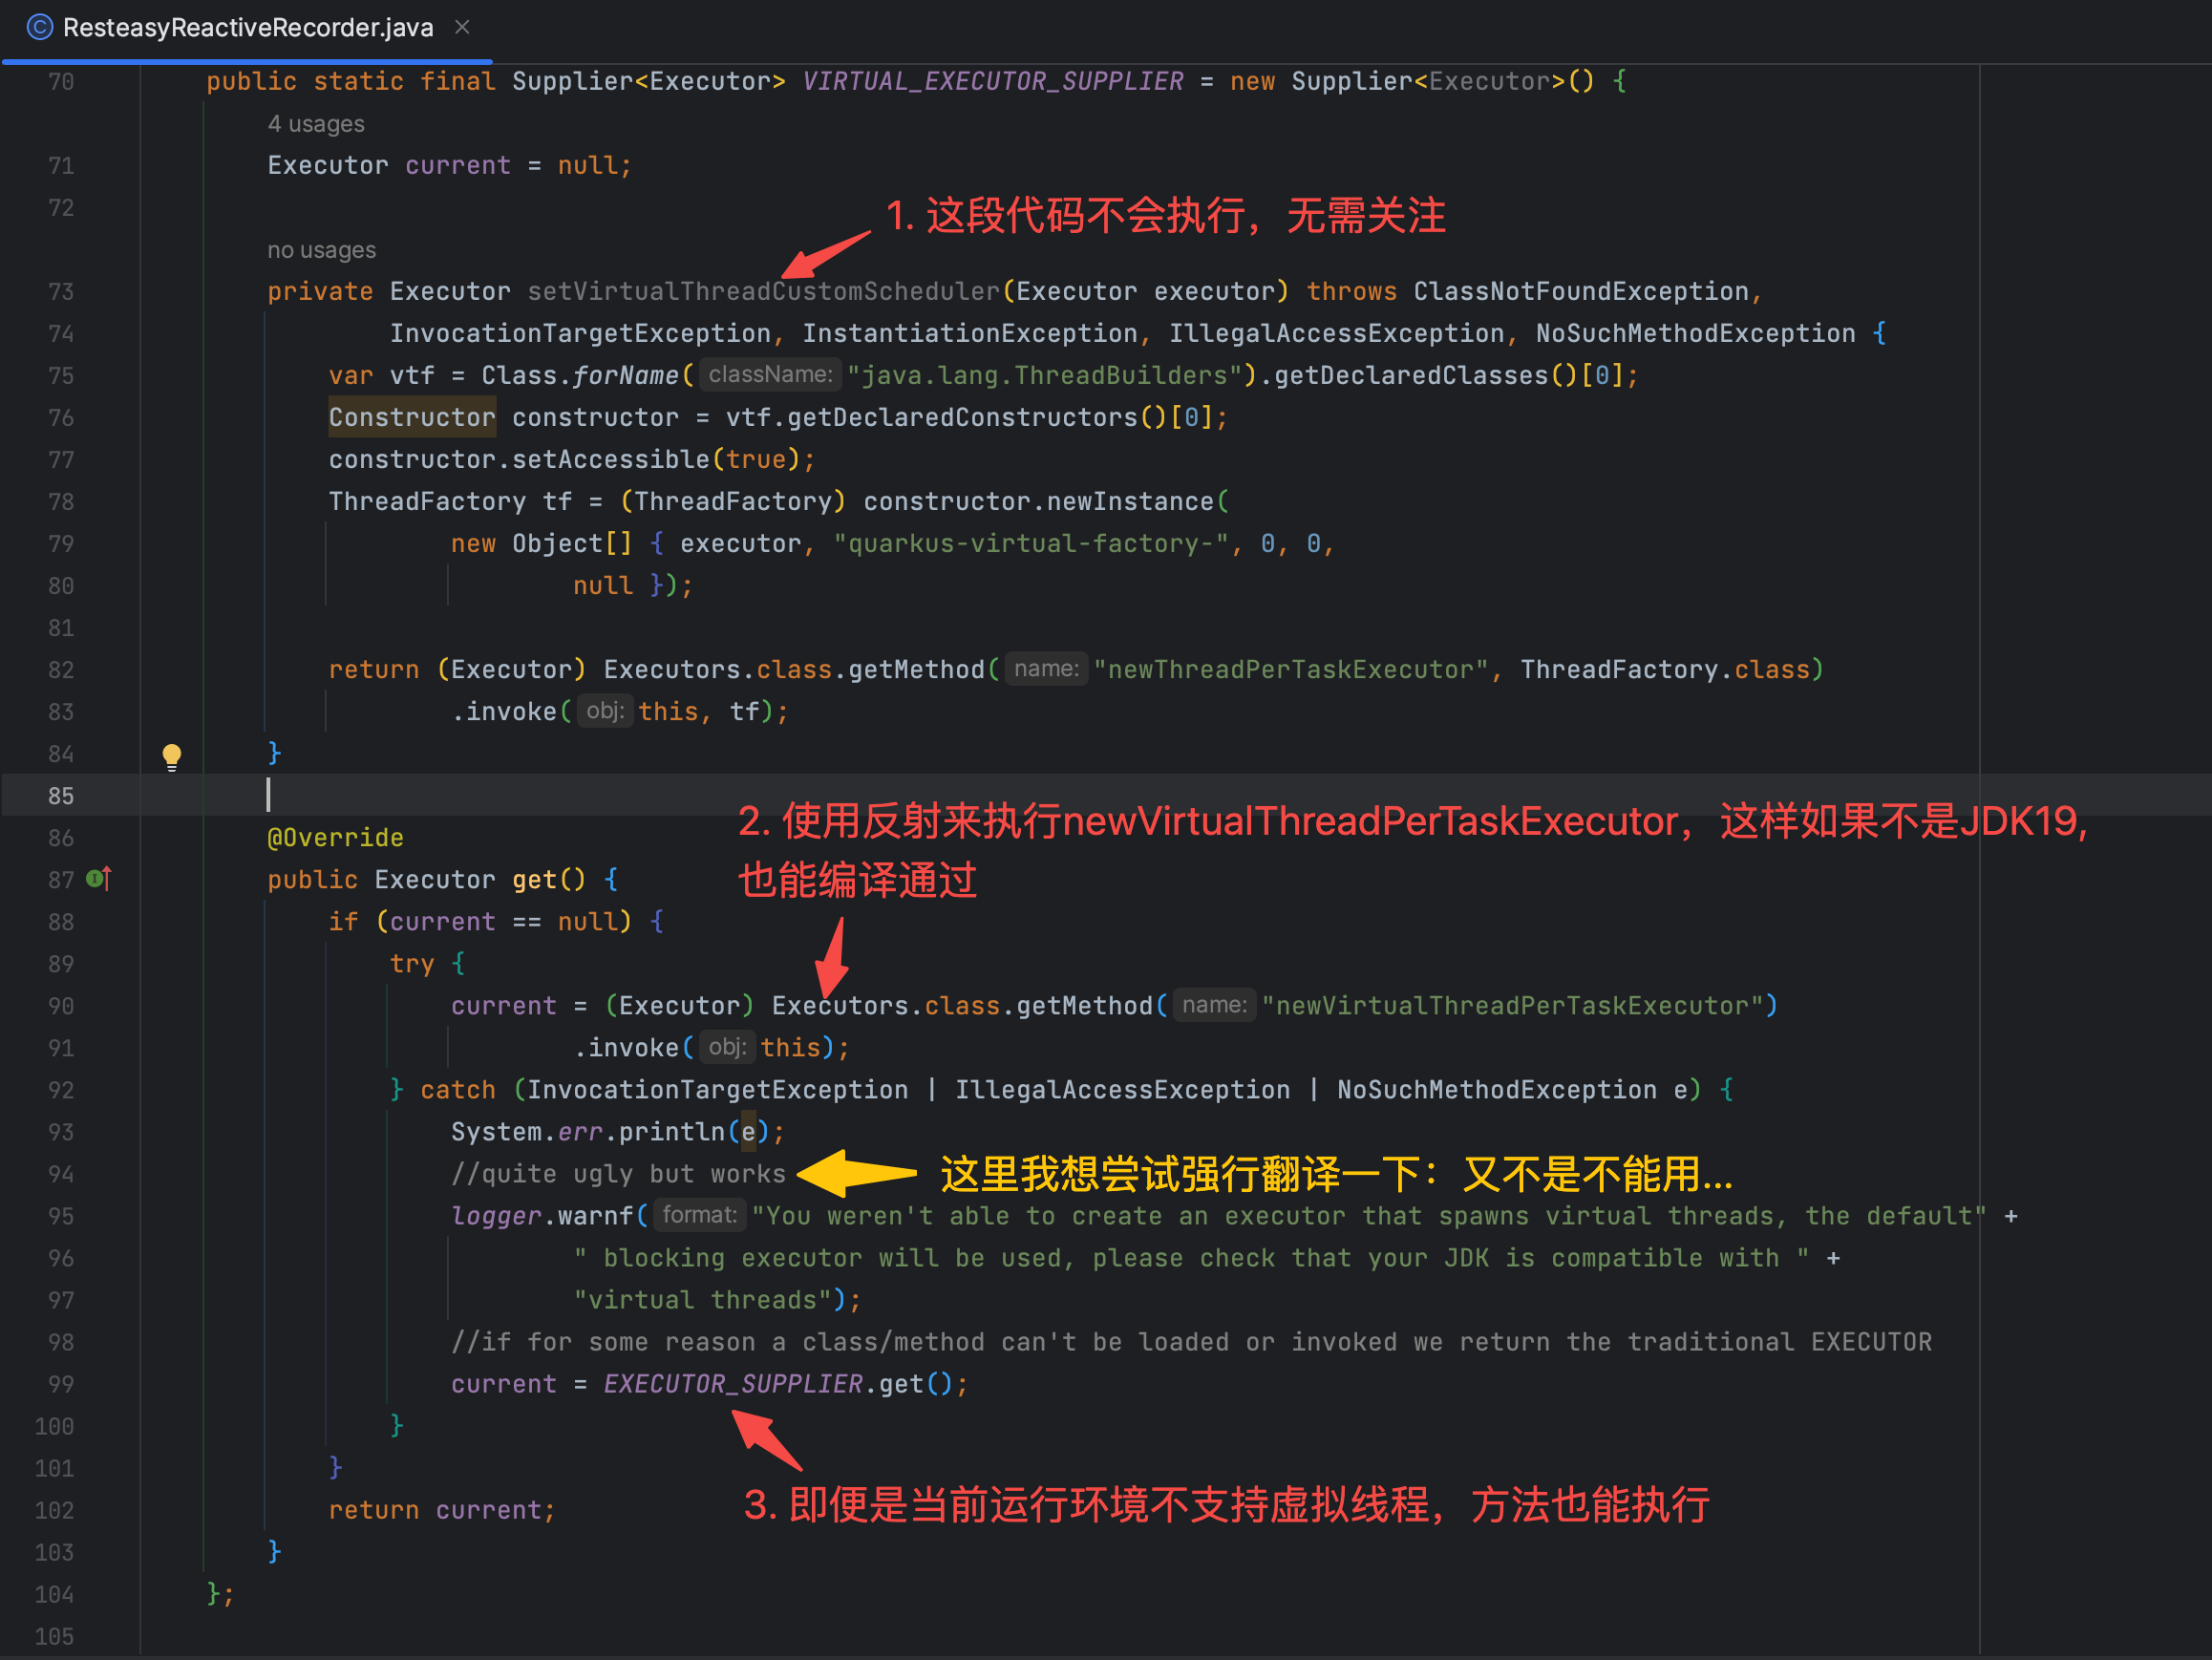Click the "newThreadPerTaskExecutor" string
The height and width of the screenshot is (1660, 2212).
click(1290, 669)
